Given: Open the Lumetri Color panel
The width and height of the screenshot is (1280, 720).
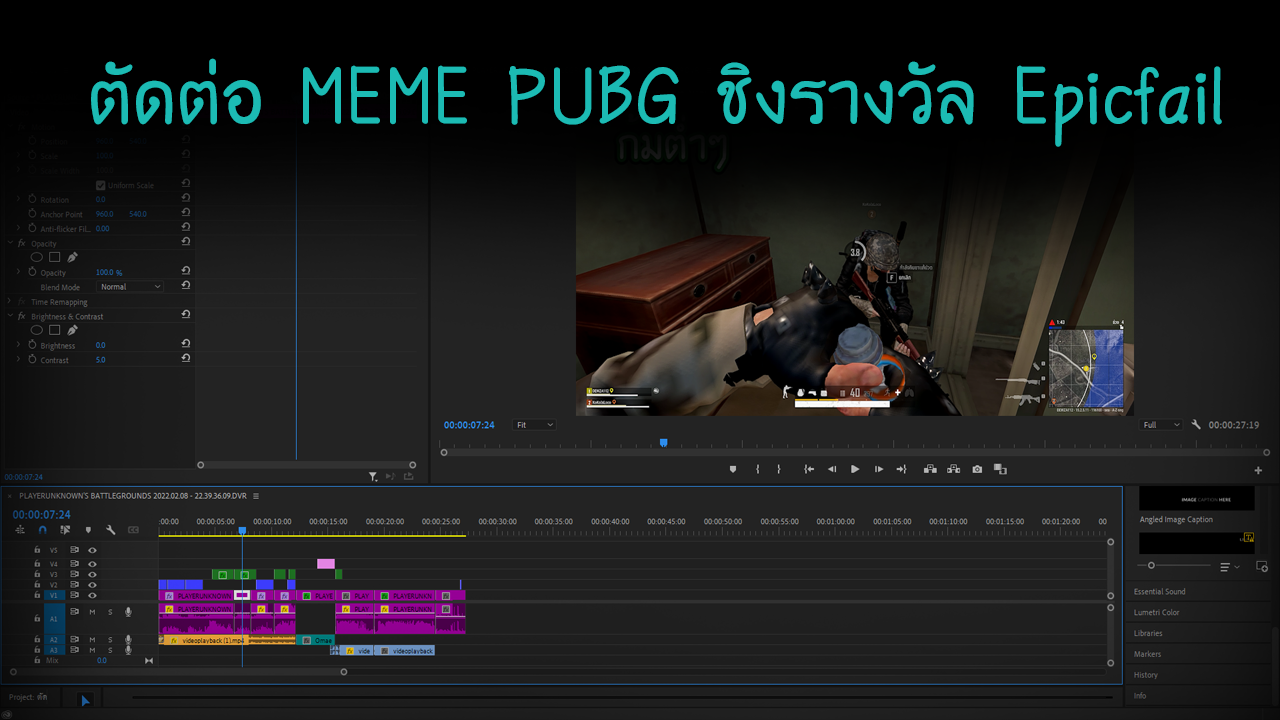Looking at the screenshot, I should coord(1157,613).
